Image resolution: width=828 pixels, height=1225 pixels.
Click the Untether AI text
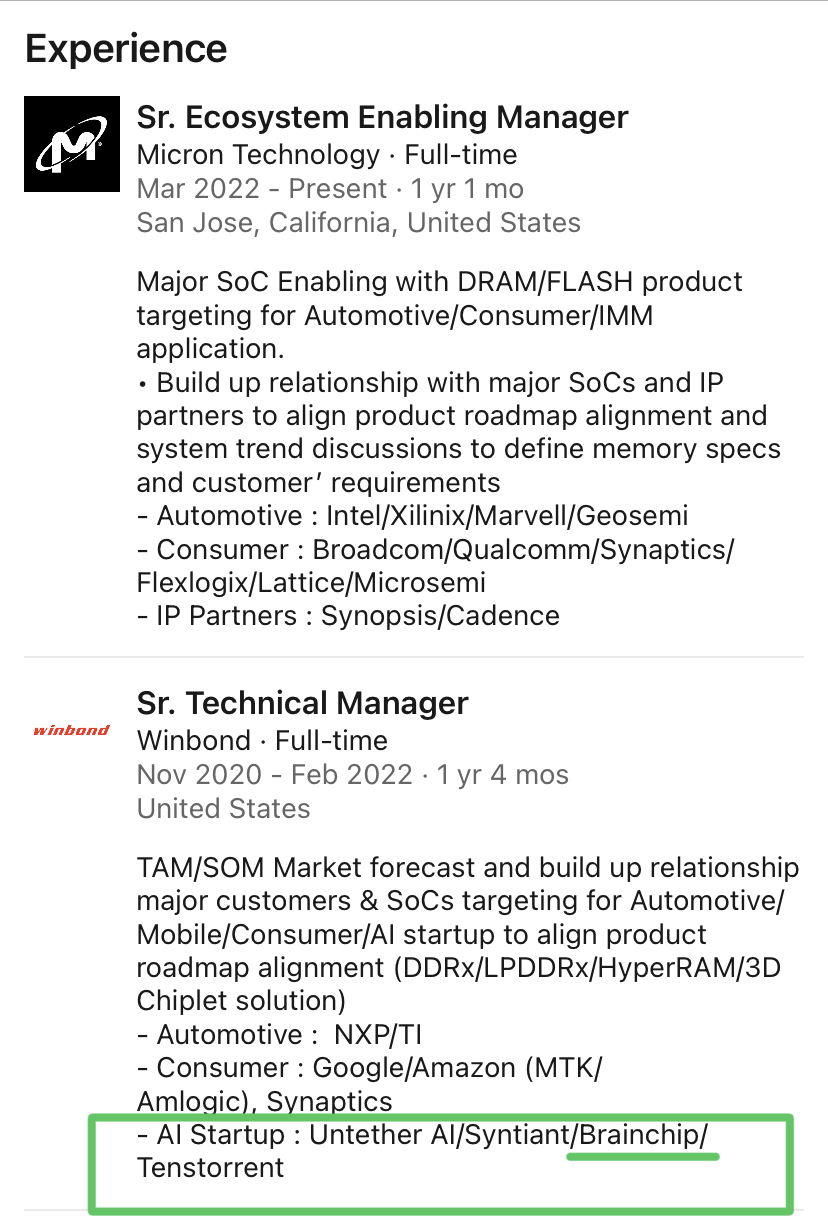pyautogui.click(x=380, y=1135)
